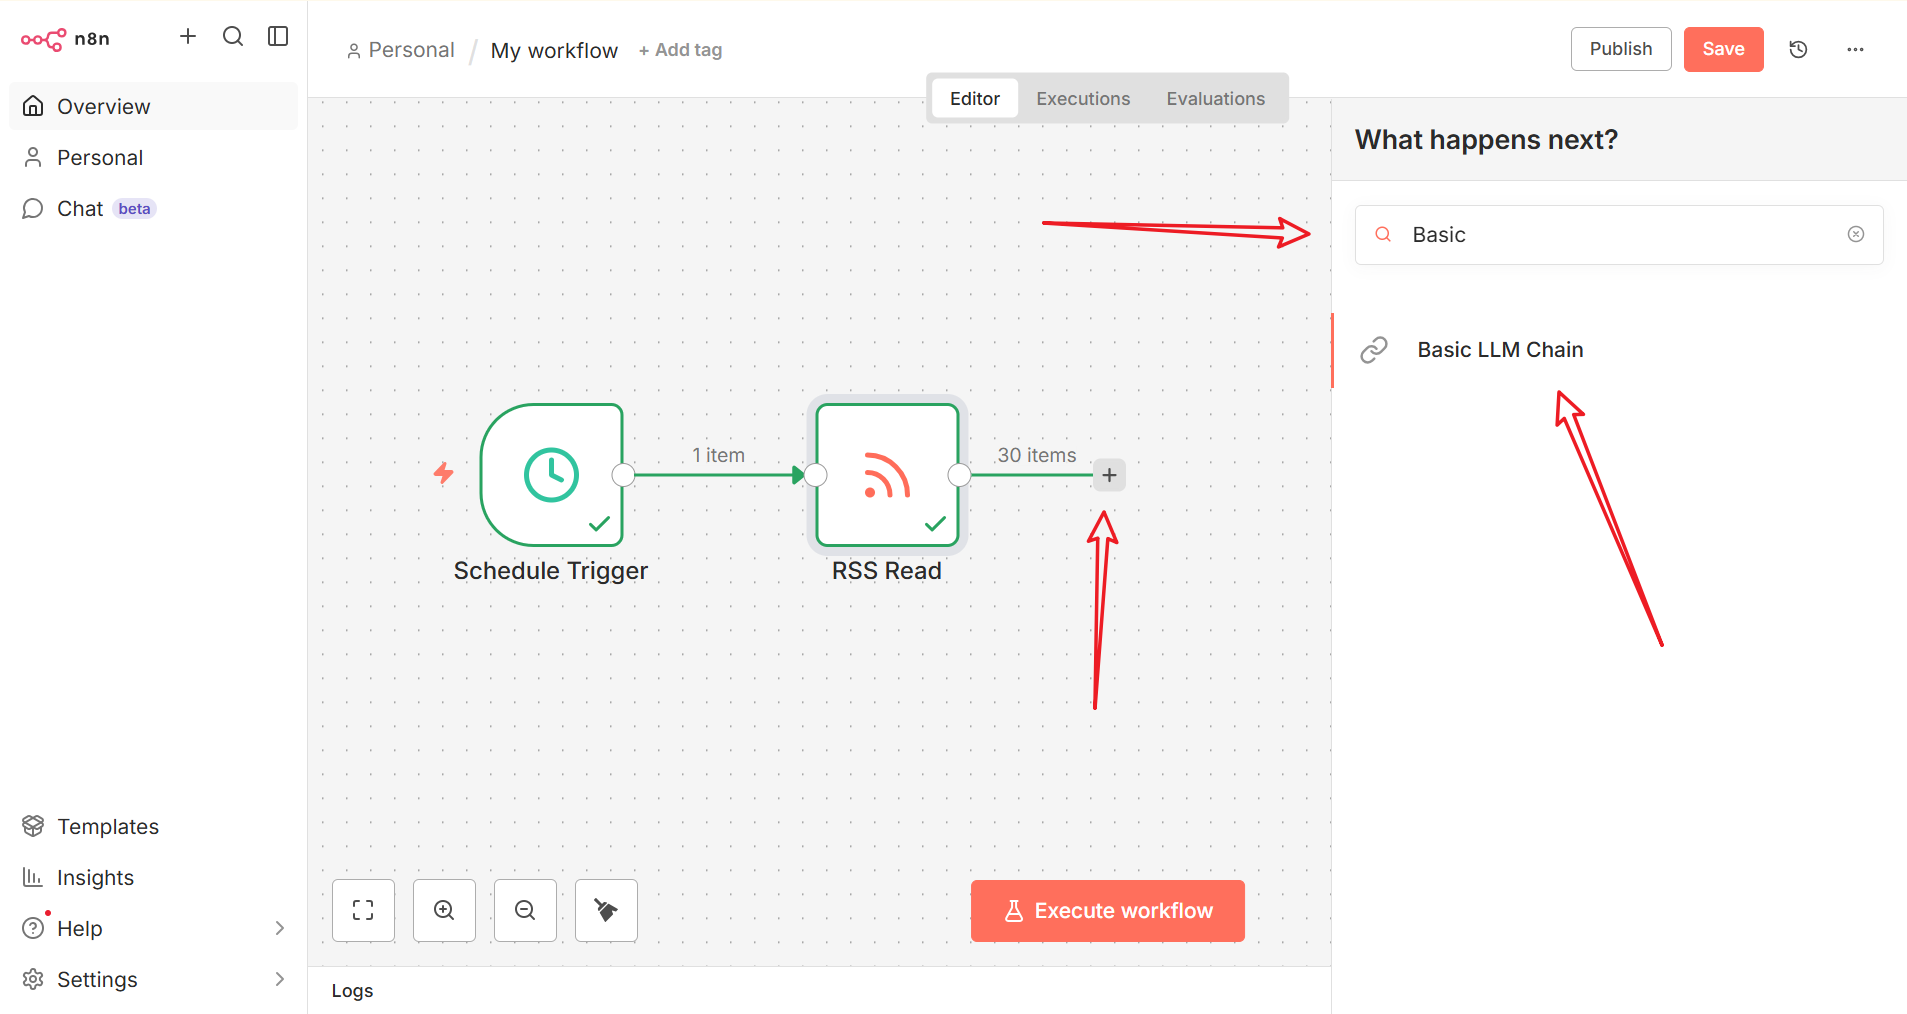
Task: Clear the node search field
Action: 1856,234
